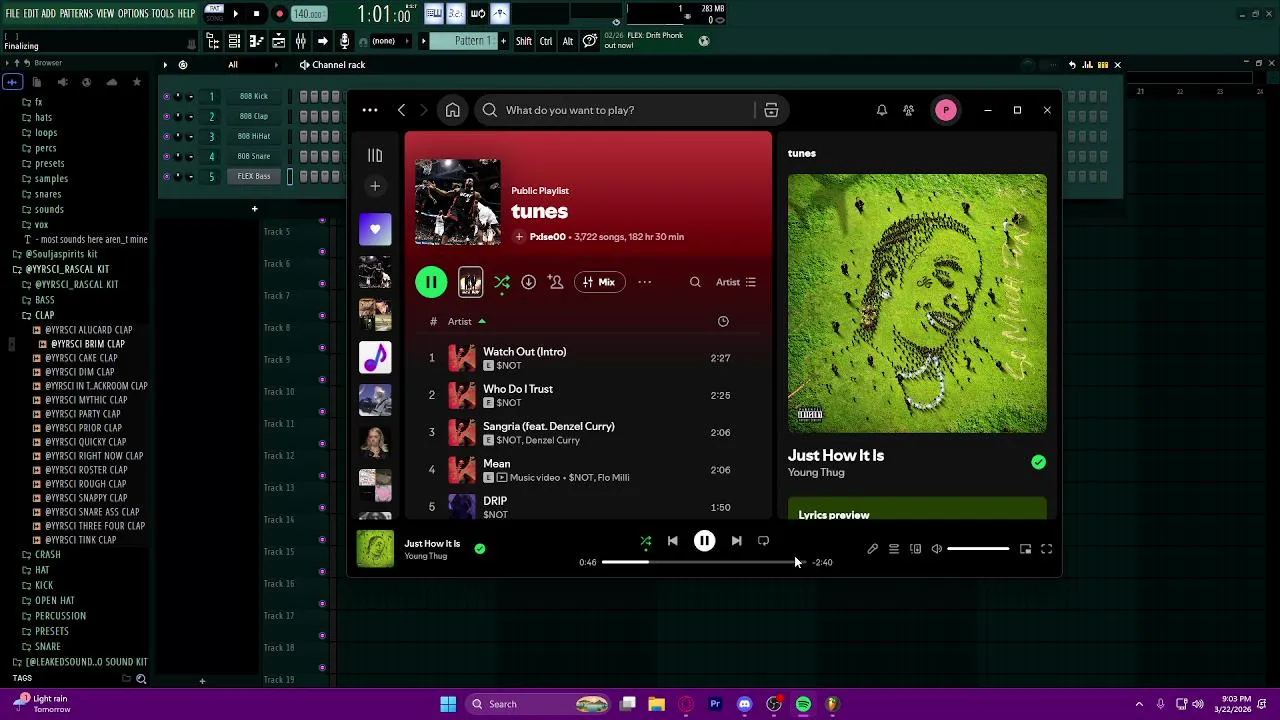Toggle FLEX Bass channel mute light

166,176
